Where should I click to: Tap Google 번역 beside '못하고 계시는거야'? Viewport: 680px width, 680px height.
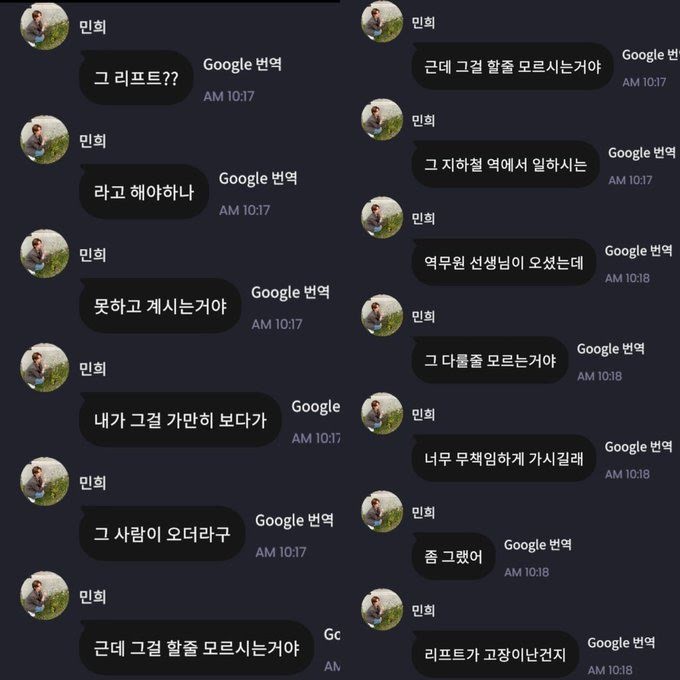pos(290,293)
